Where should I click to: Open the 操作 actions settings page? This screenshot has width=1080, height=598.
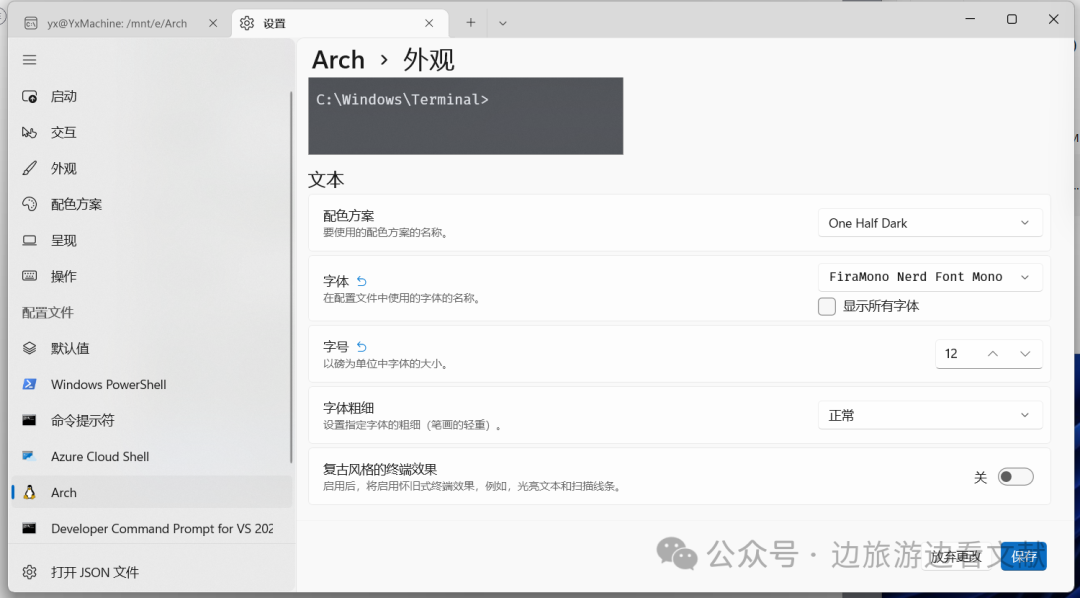(152, 276)
